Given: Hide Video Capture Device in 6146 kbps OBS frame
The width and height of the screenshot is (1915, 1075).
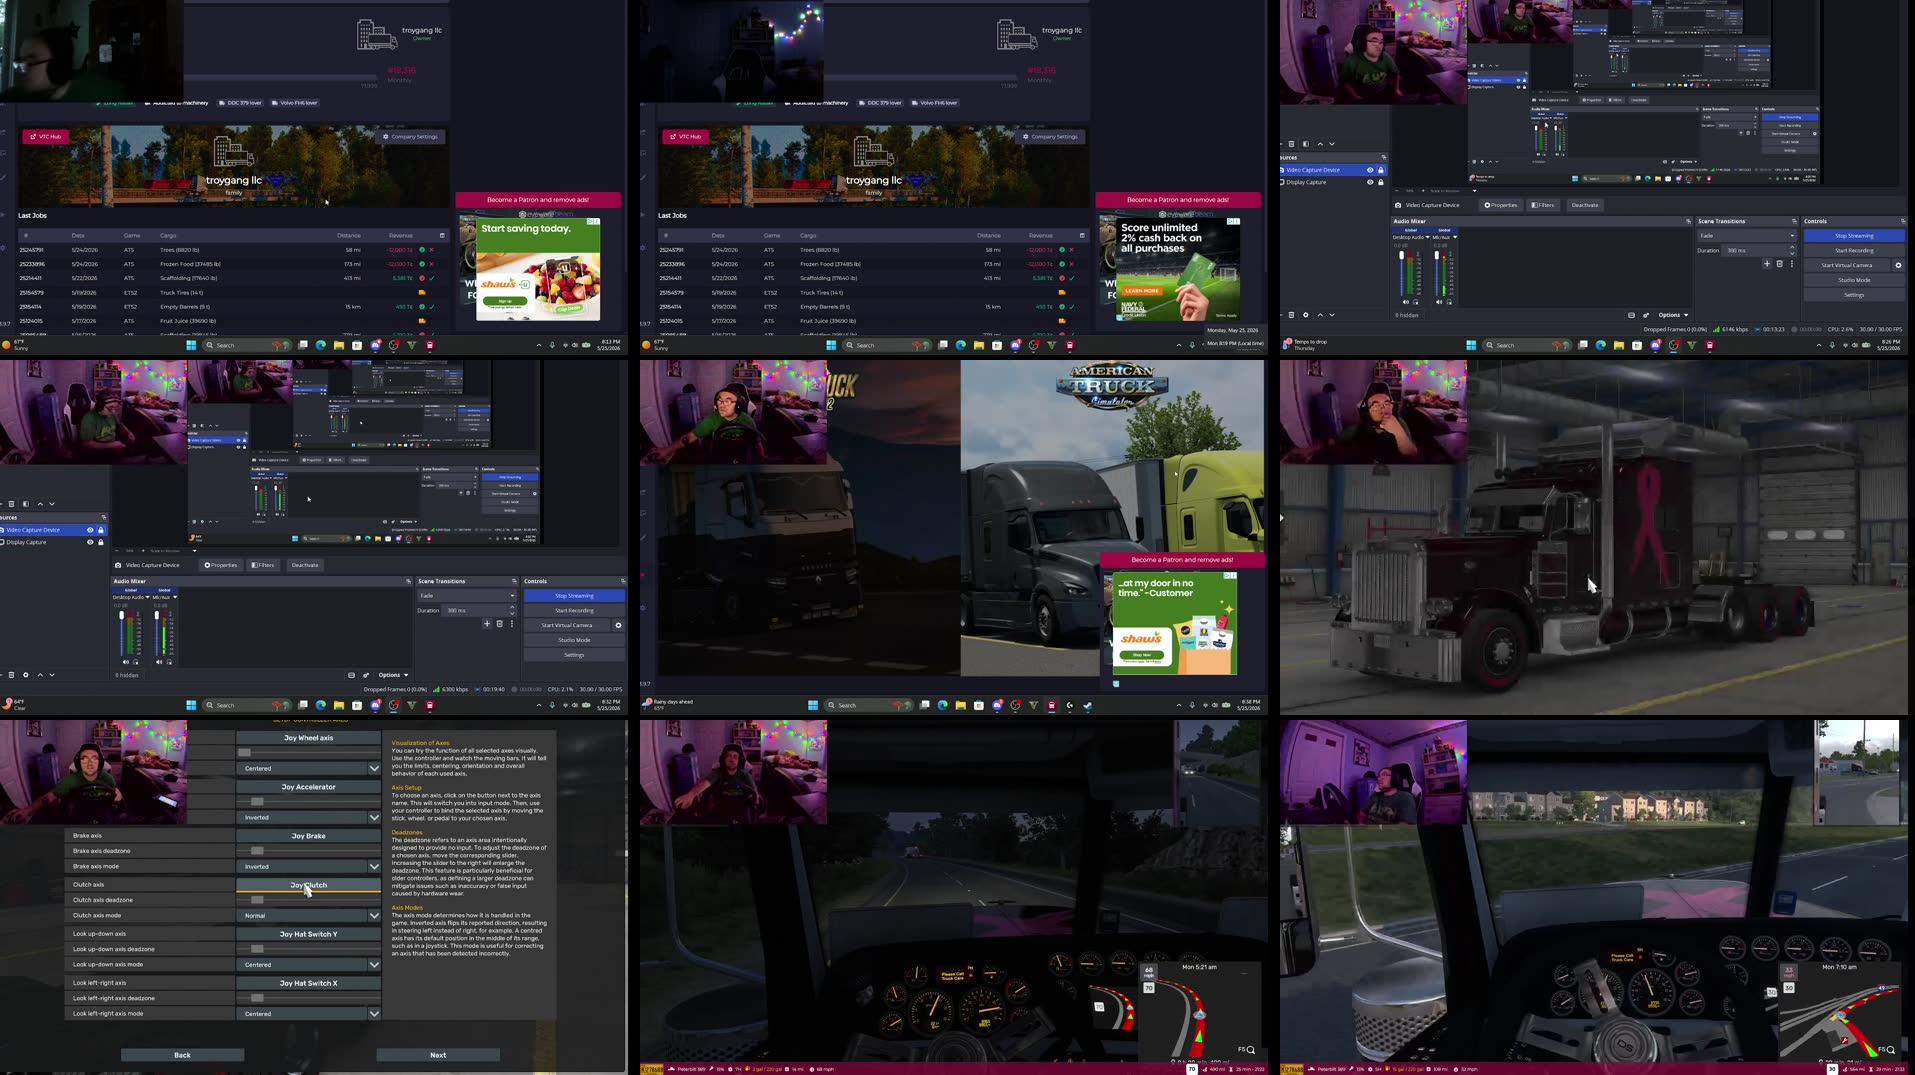Looking at the screenshot, I should click(1370, 170).
